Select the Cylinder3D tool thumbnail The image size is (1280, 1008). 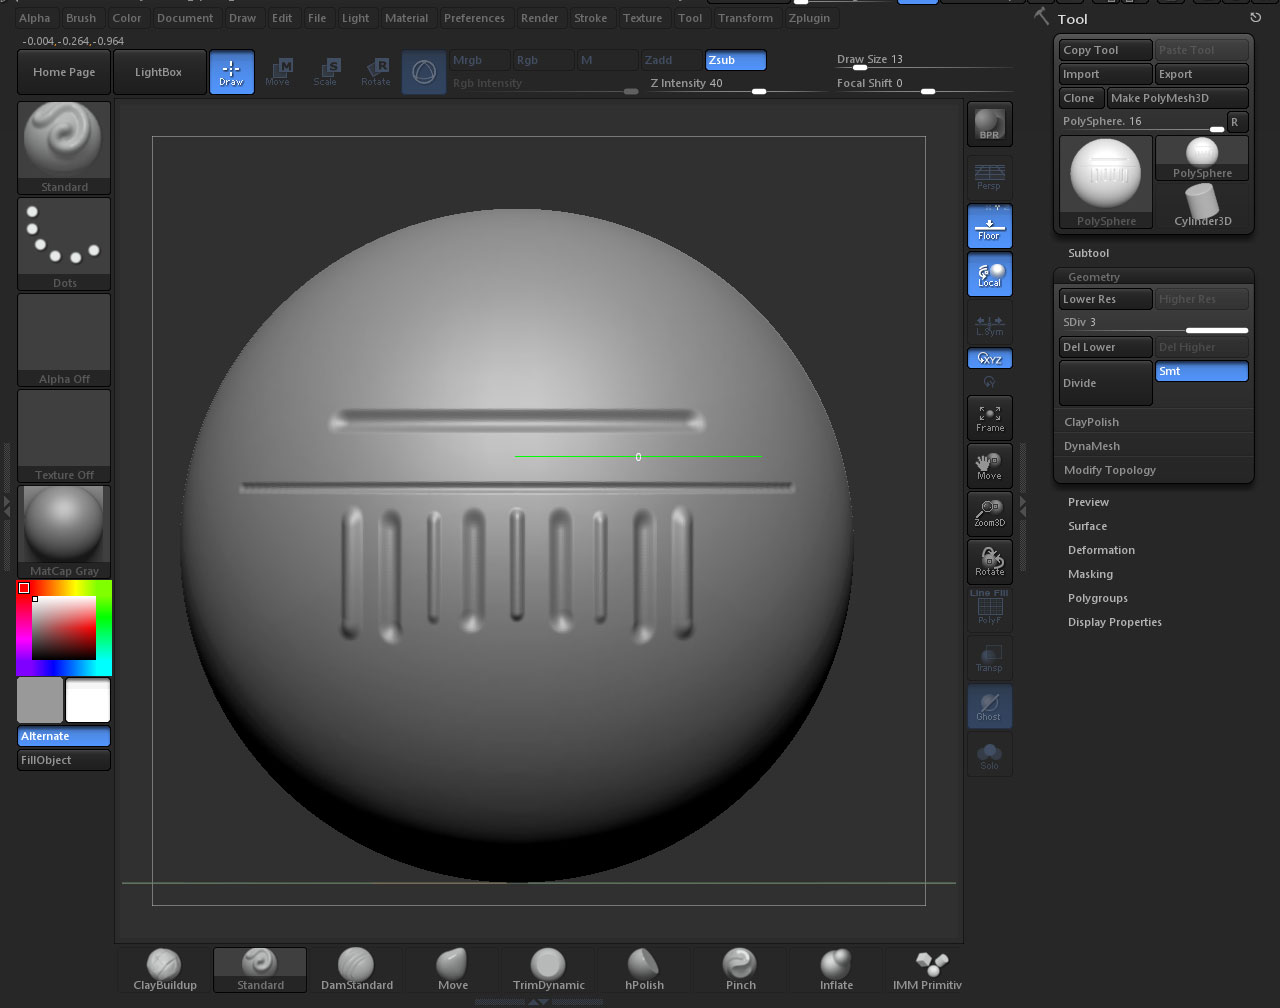click(x=1202, y=206)
